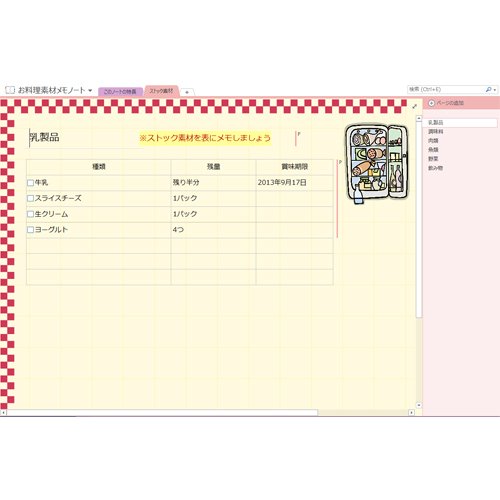Select the ストック素材 section tab
Screen dimensions: 500x500
pos(162,91)
